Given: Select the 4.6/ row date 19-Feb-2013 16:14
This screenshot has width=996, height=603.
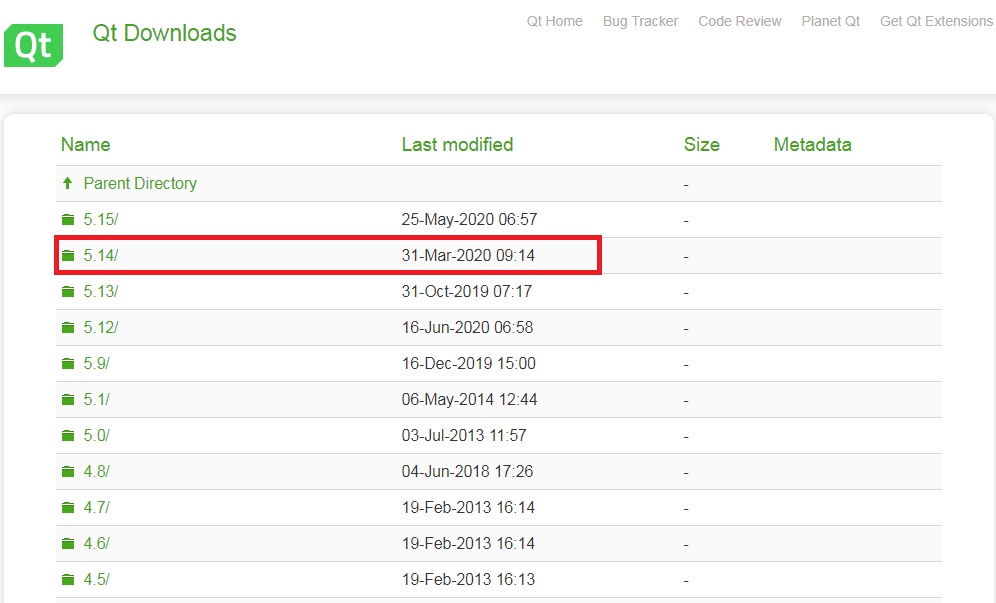Looking at the screenshot, I should (468, 543).
